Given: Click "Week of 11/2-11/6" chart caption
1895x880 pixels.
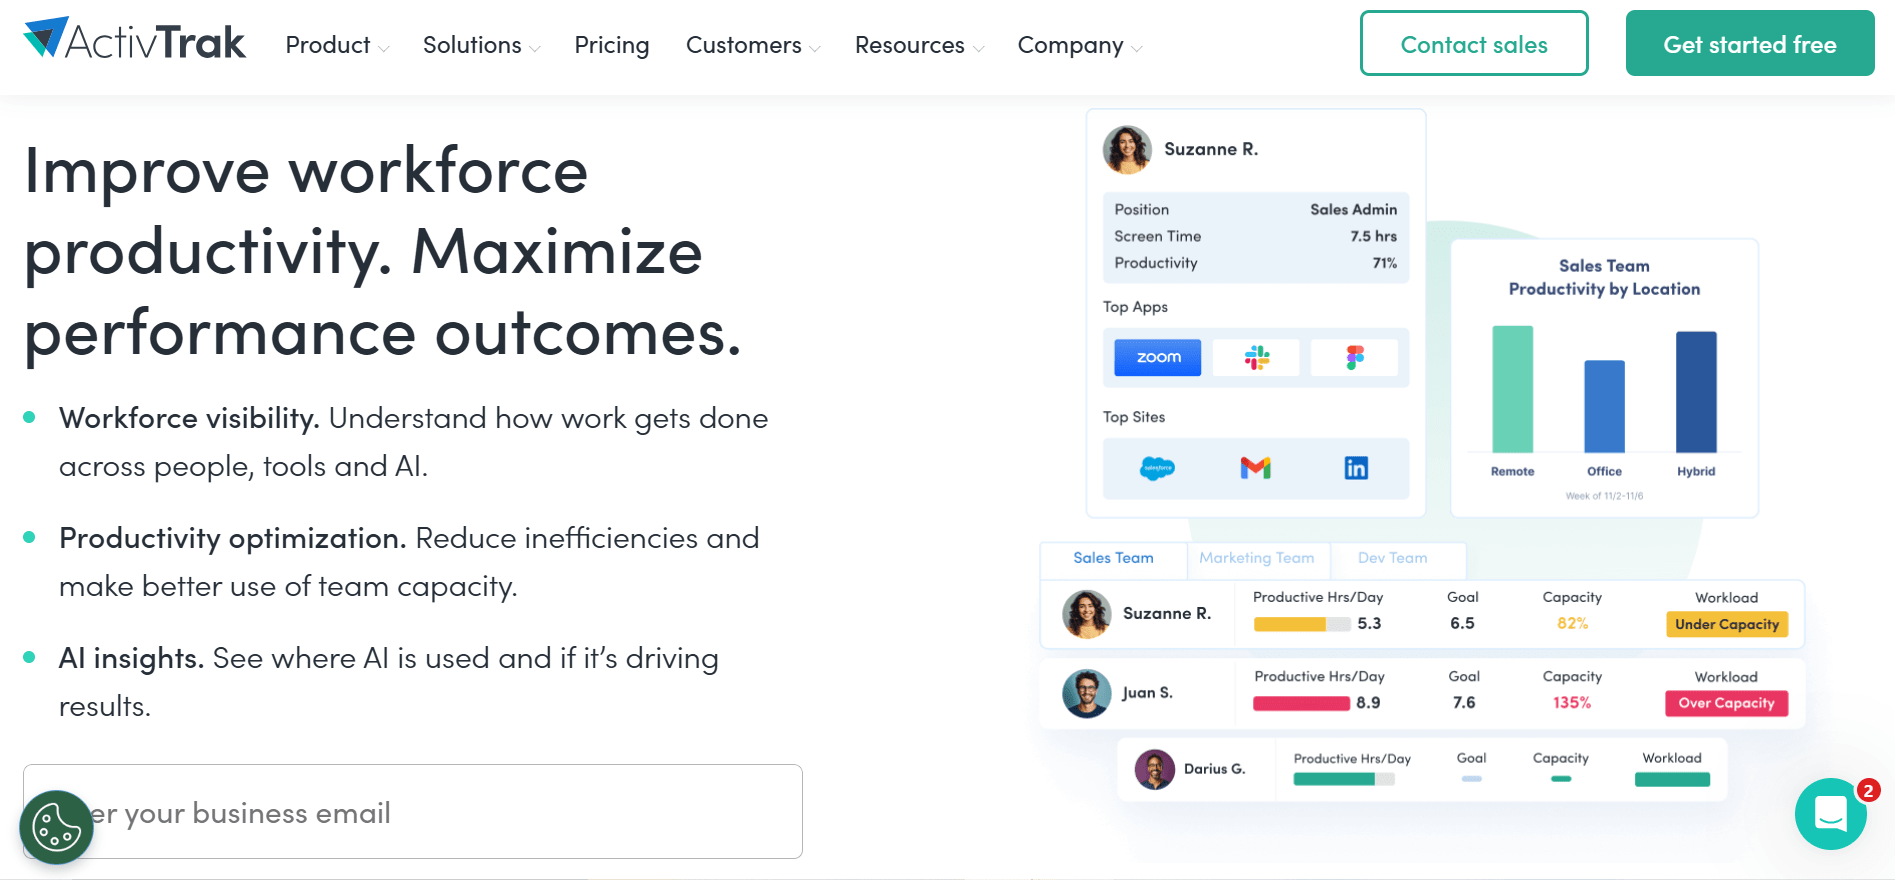Looking at the screenshot, I should click(1604, 496).
